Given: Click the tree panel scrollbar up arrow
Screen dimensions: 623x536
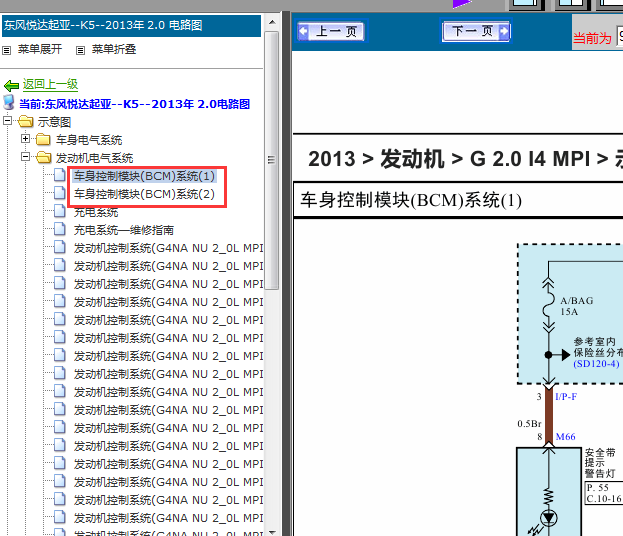Looking at the screenshot, I should 272,22.
